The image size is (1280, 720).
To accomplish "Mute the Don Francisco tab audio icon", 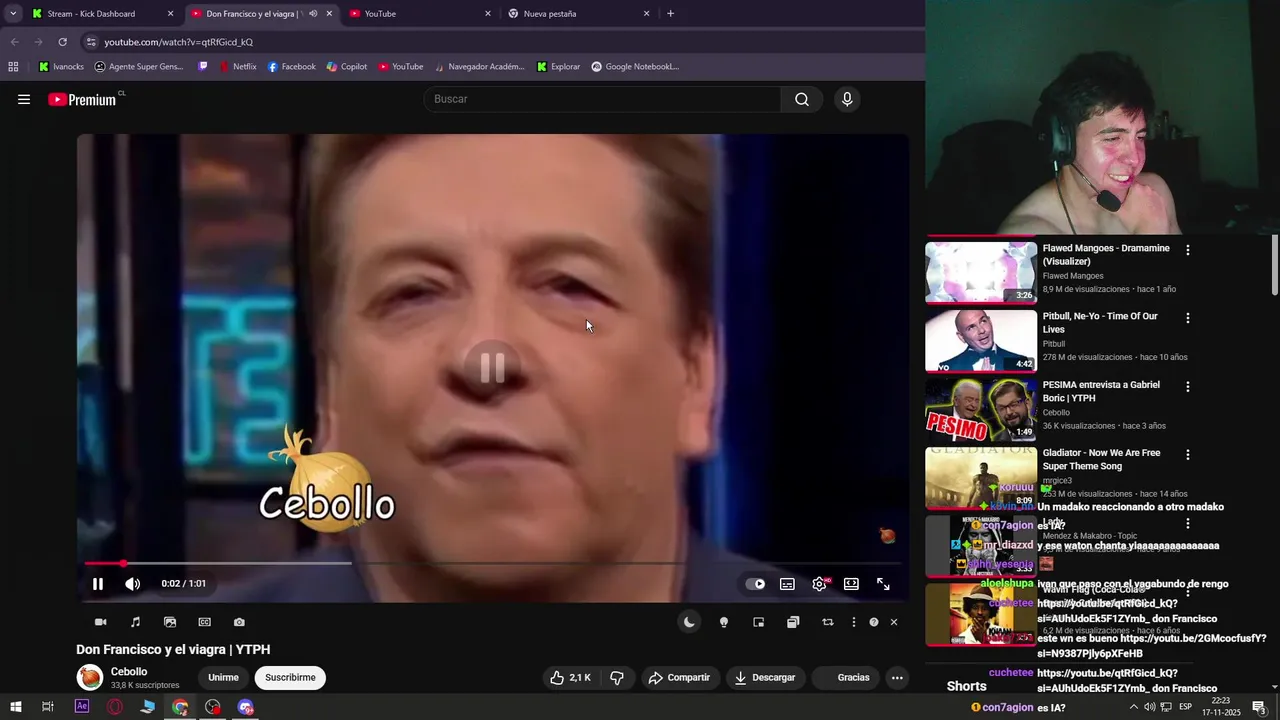I will (313, 14).
